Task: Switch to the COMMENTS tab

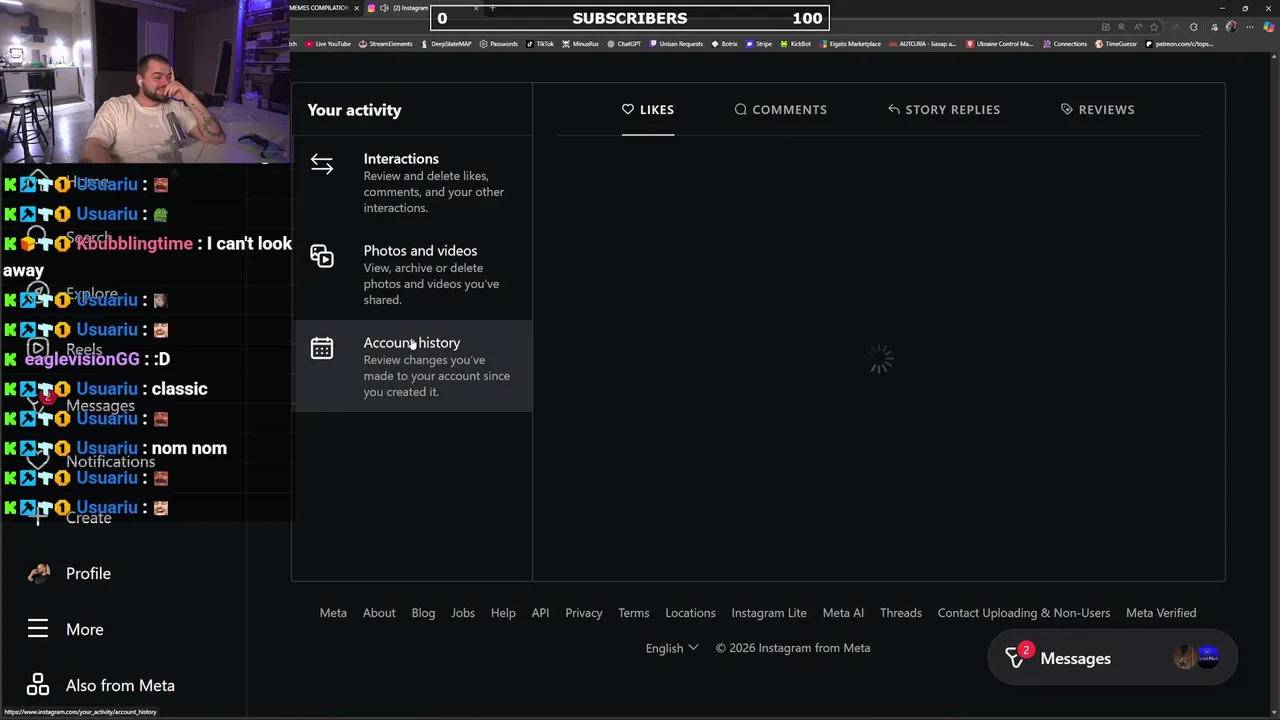Action: 781,109
